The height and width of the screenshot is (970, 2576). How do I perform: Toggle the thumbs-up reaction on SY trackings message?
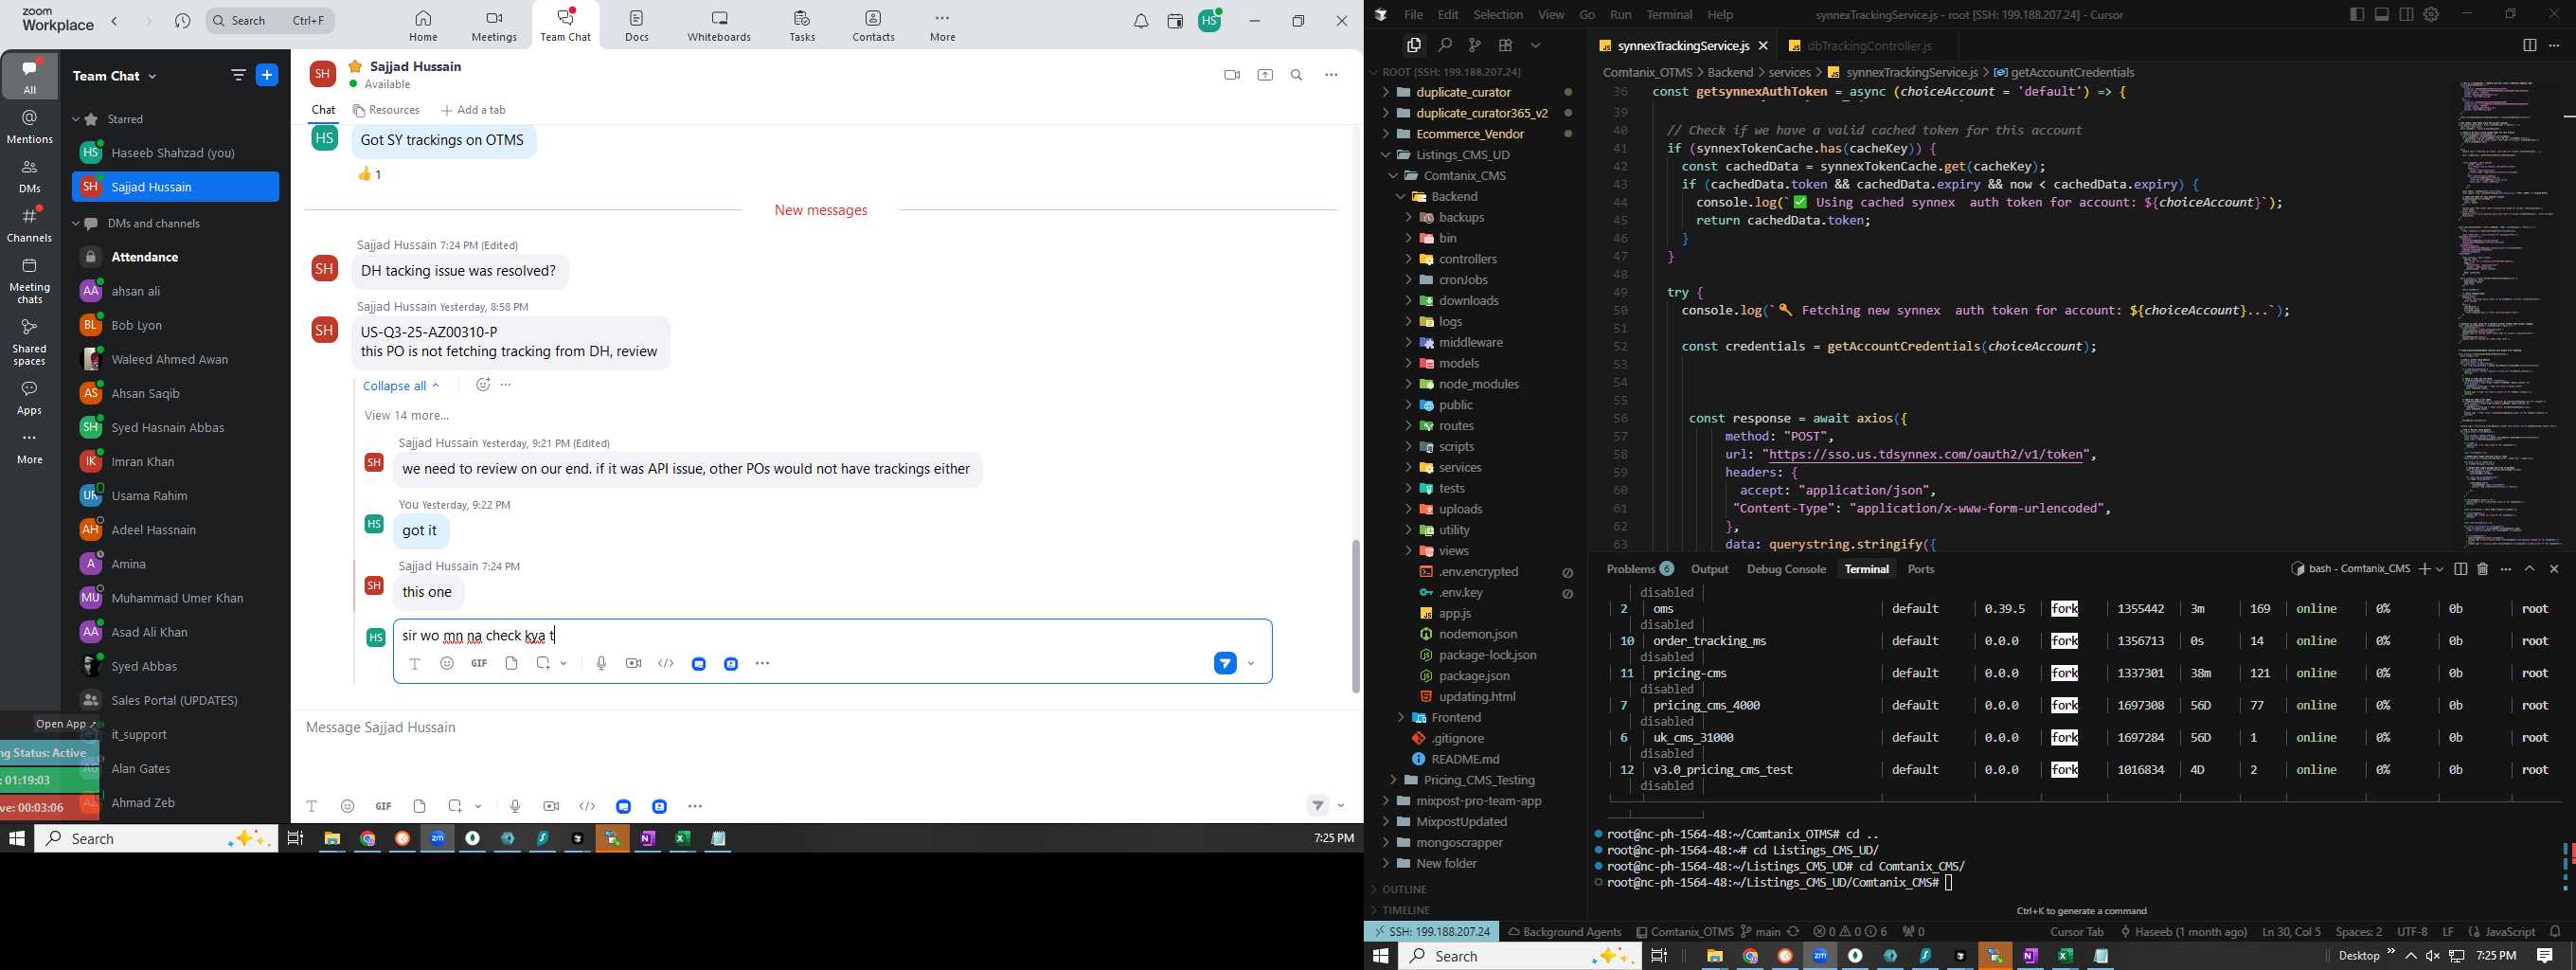(370, 174)
